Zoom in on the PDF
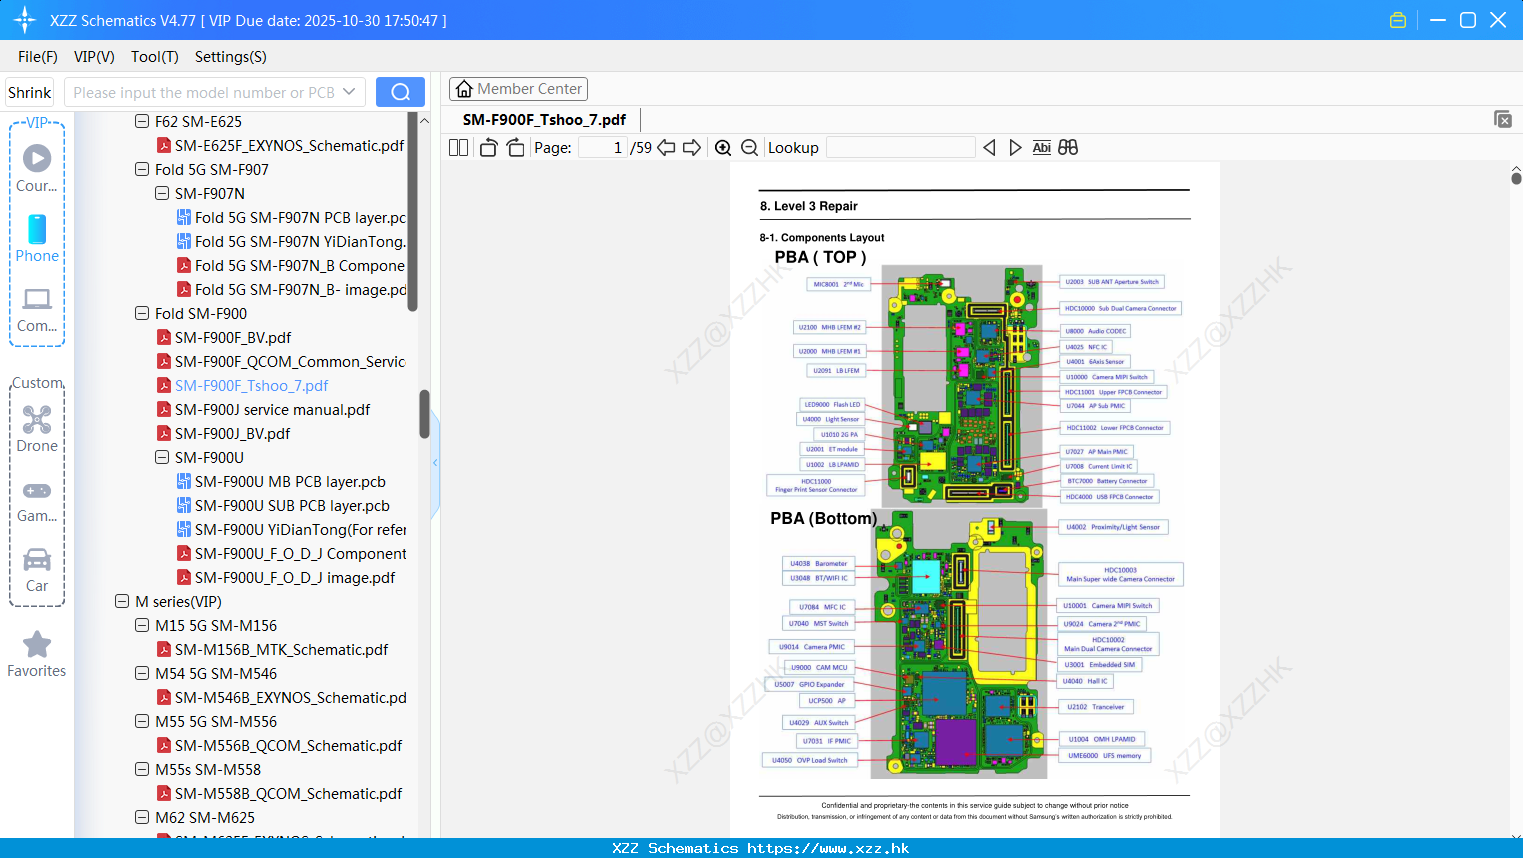Viewport: 1523px width, 858px height. tap(723, 147)
